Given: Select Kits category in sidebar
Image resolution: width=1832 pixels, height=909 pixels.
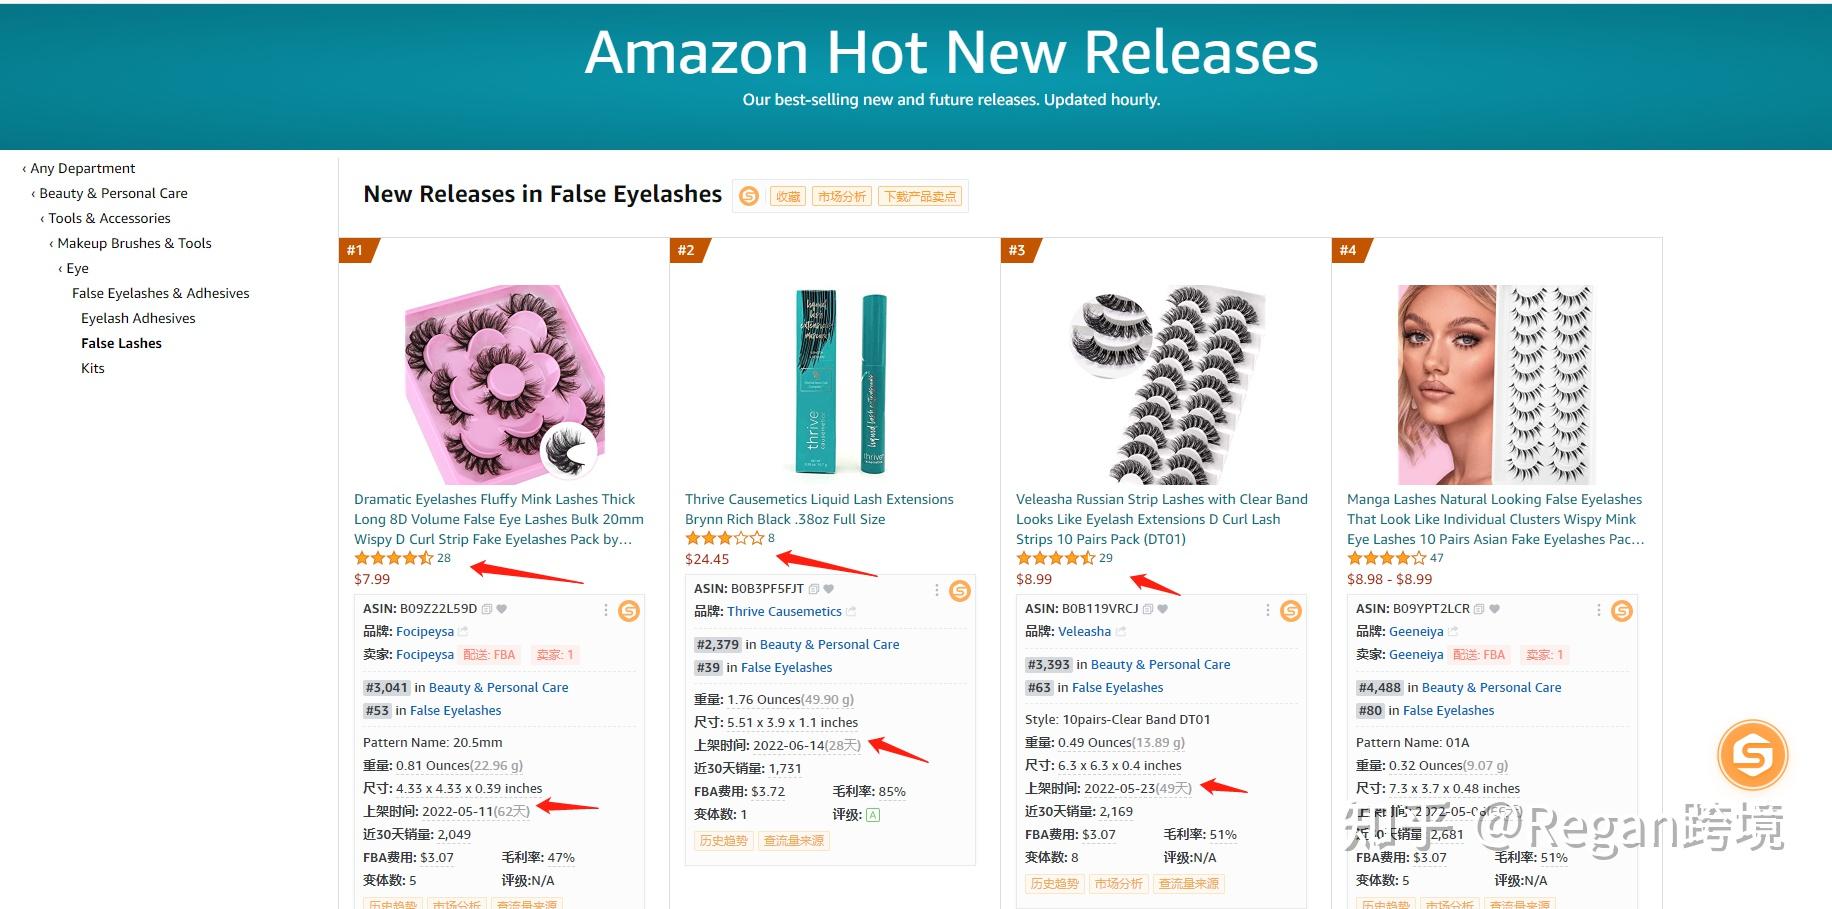Looking at the screenshot, I should point(93,368).
